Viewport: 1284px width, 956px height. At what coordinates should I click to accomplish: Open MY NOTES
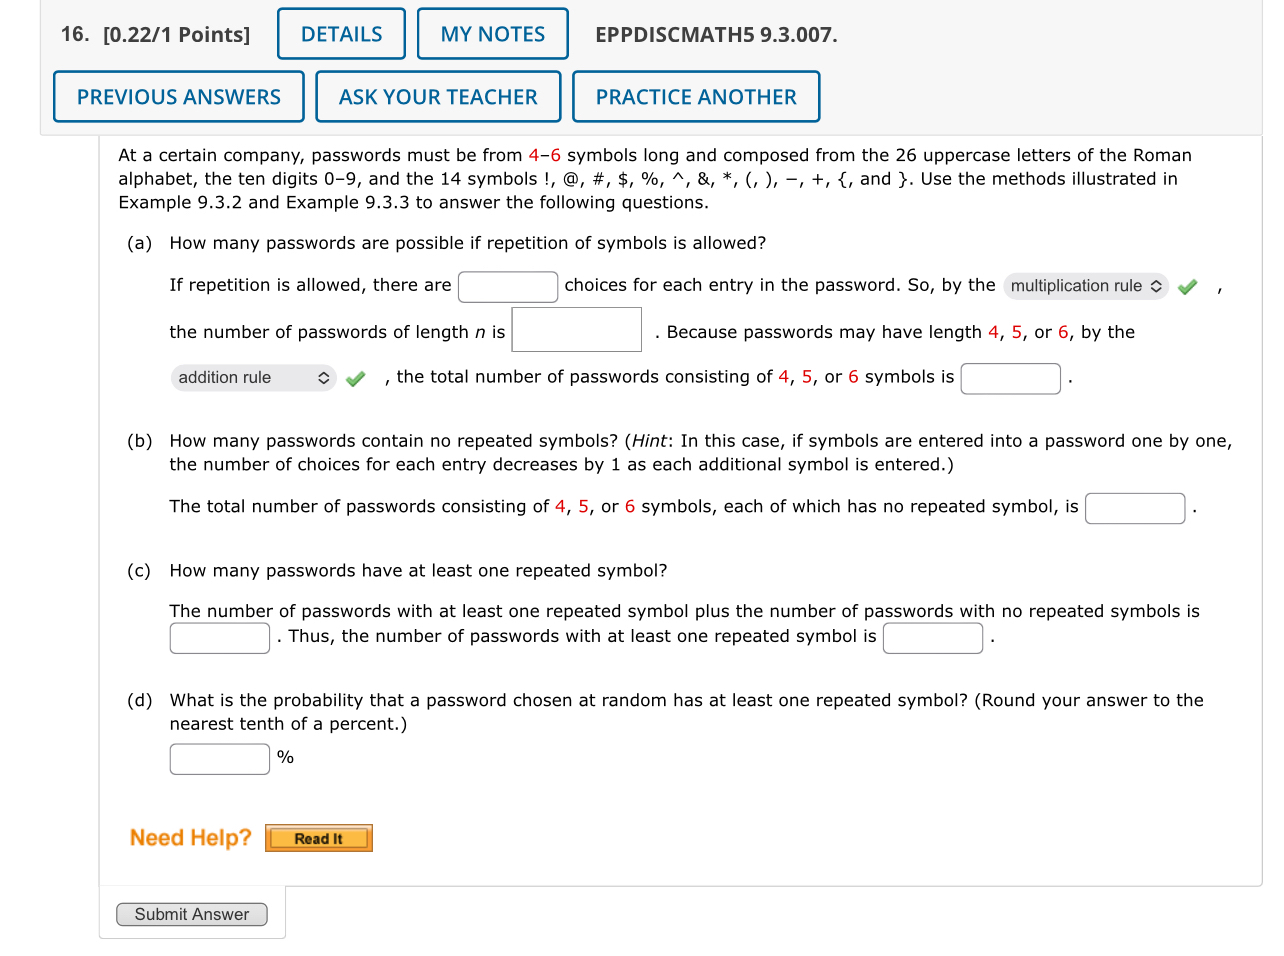[492, 33]
